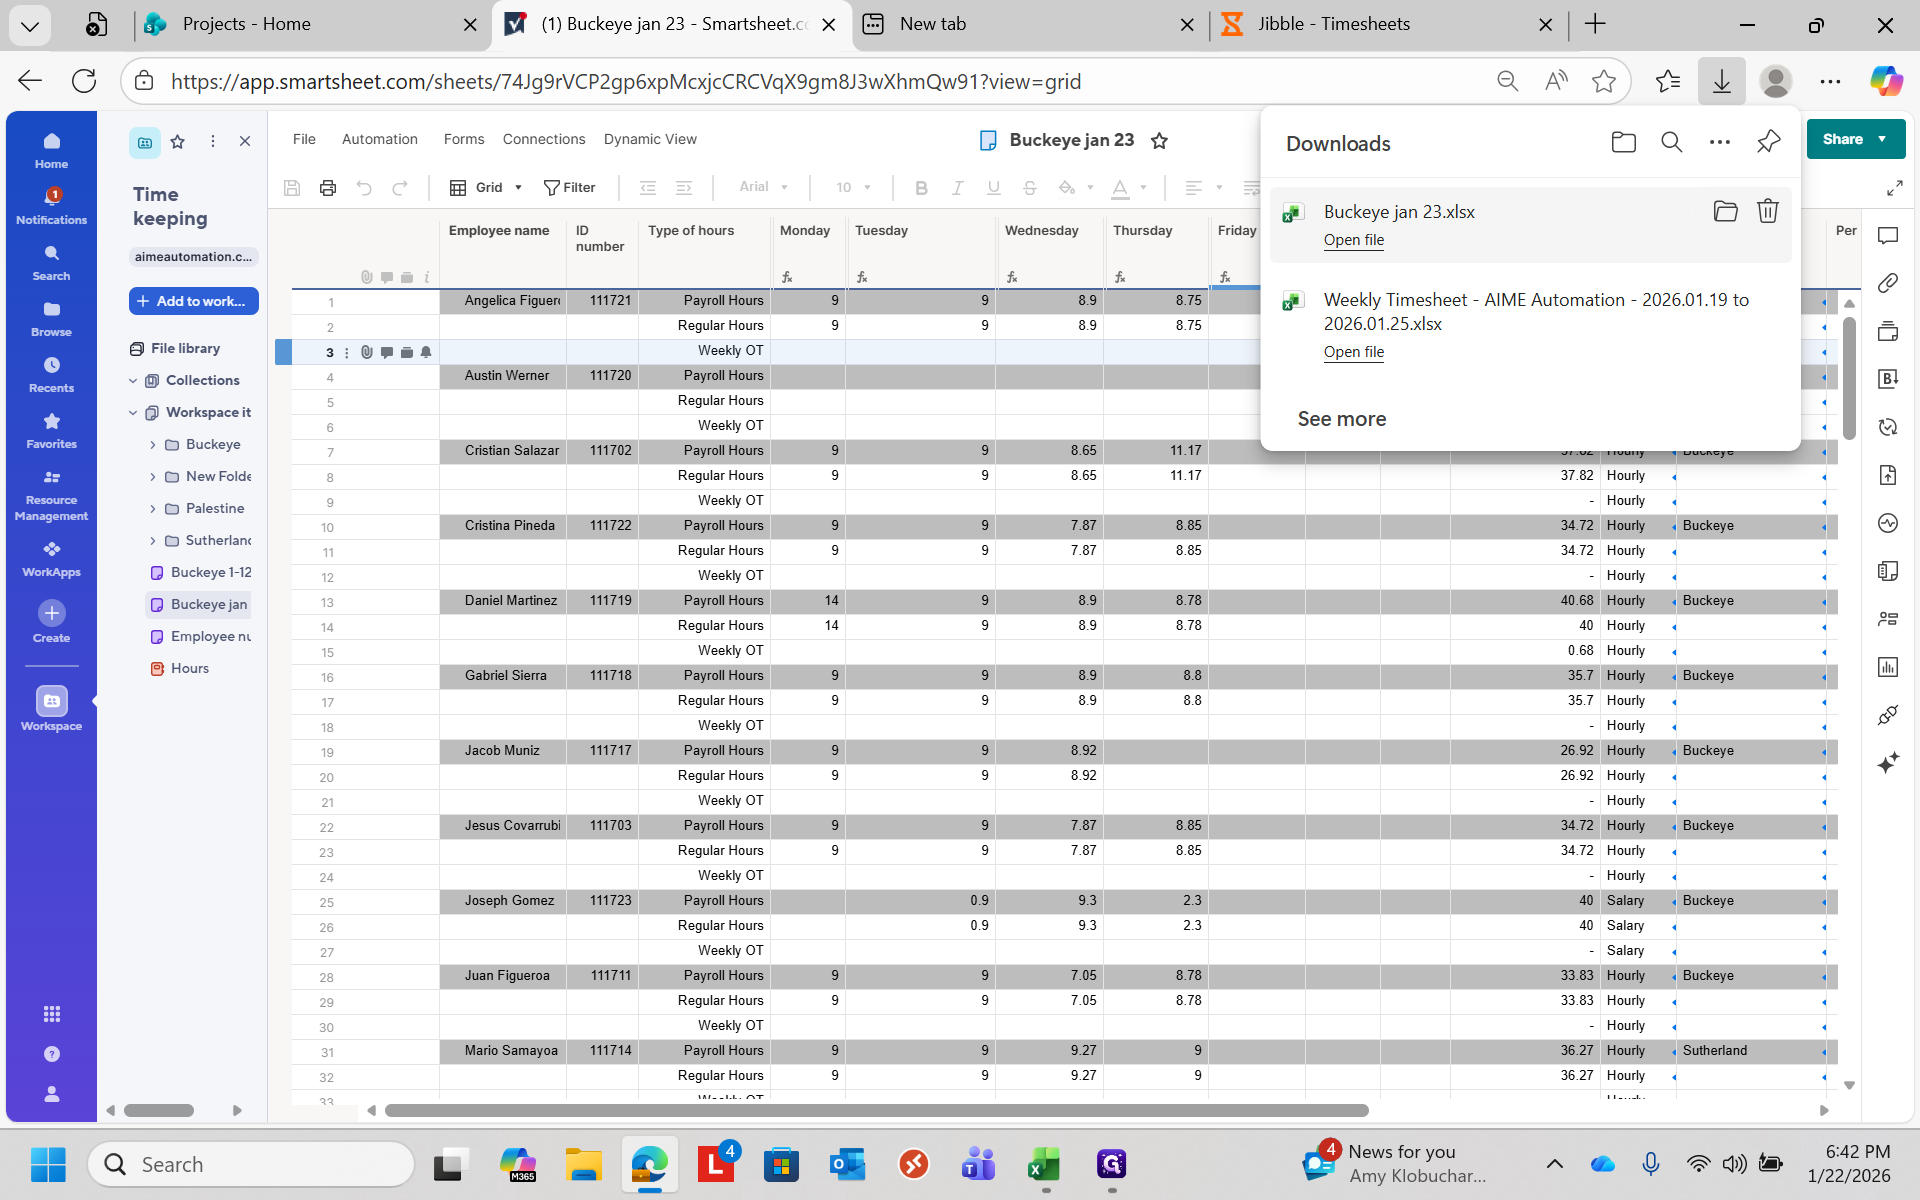Click the Print icon in toolbar

coord(327,187)
